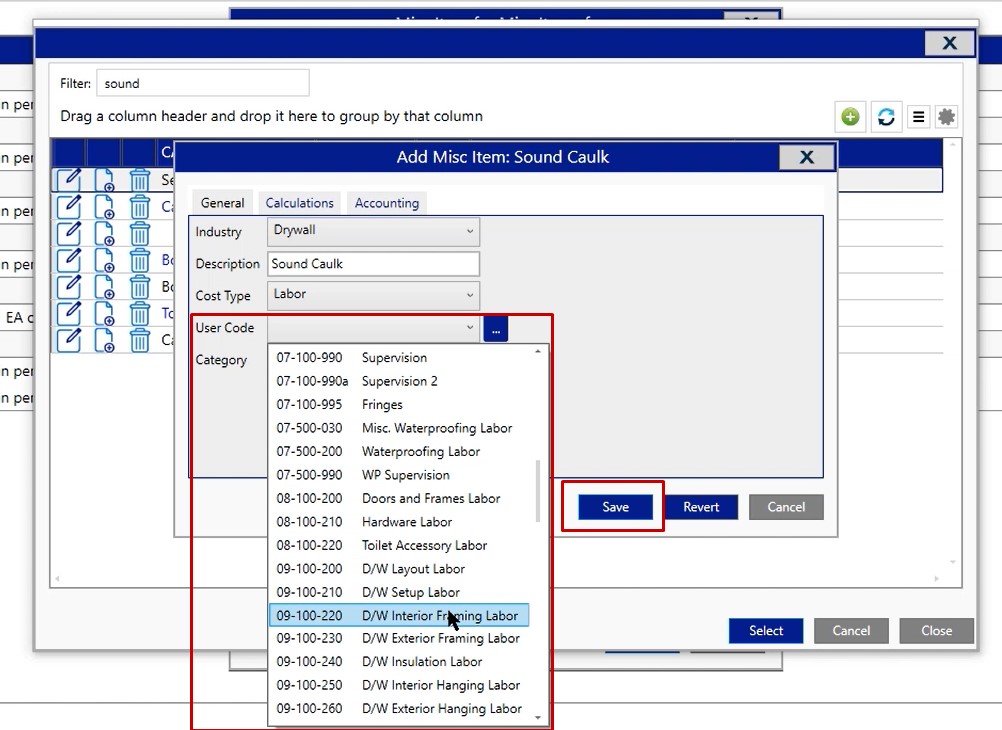The image size is (1002, 730).
Task: Collapse the User Code dropdown arrow
Action: pos(470,328)
